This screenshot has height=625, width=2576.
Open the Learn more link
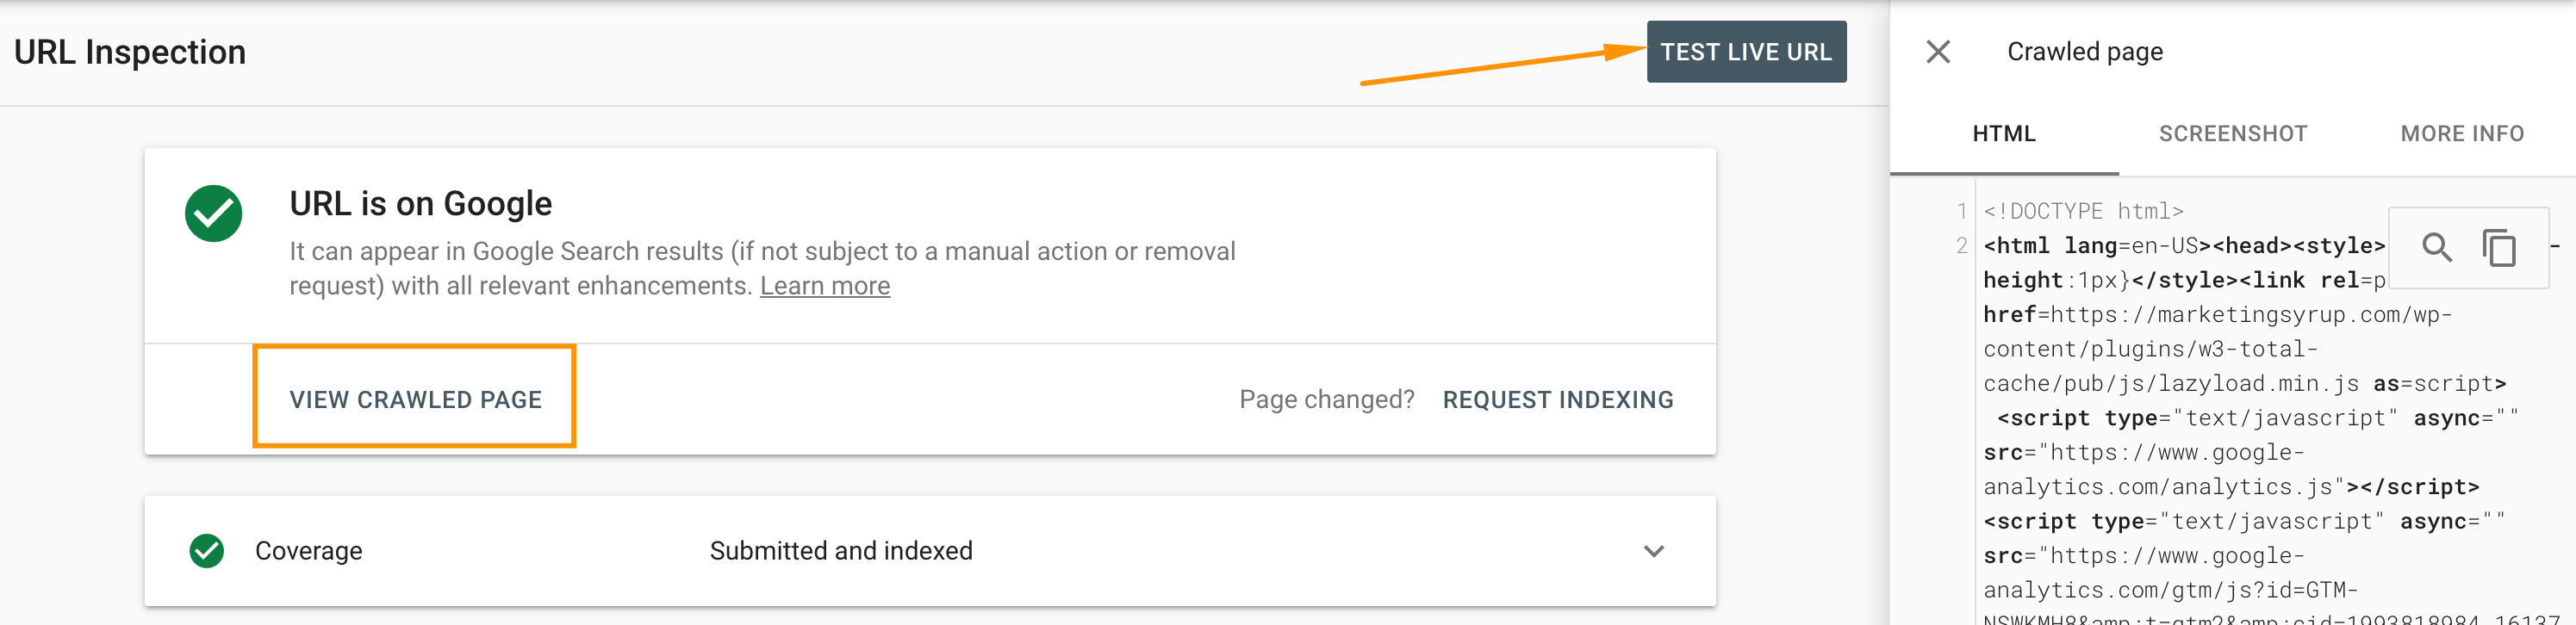click(x=825, y=285)
